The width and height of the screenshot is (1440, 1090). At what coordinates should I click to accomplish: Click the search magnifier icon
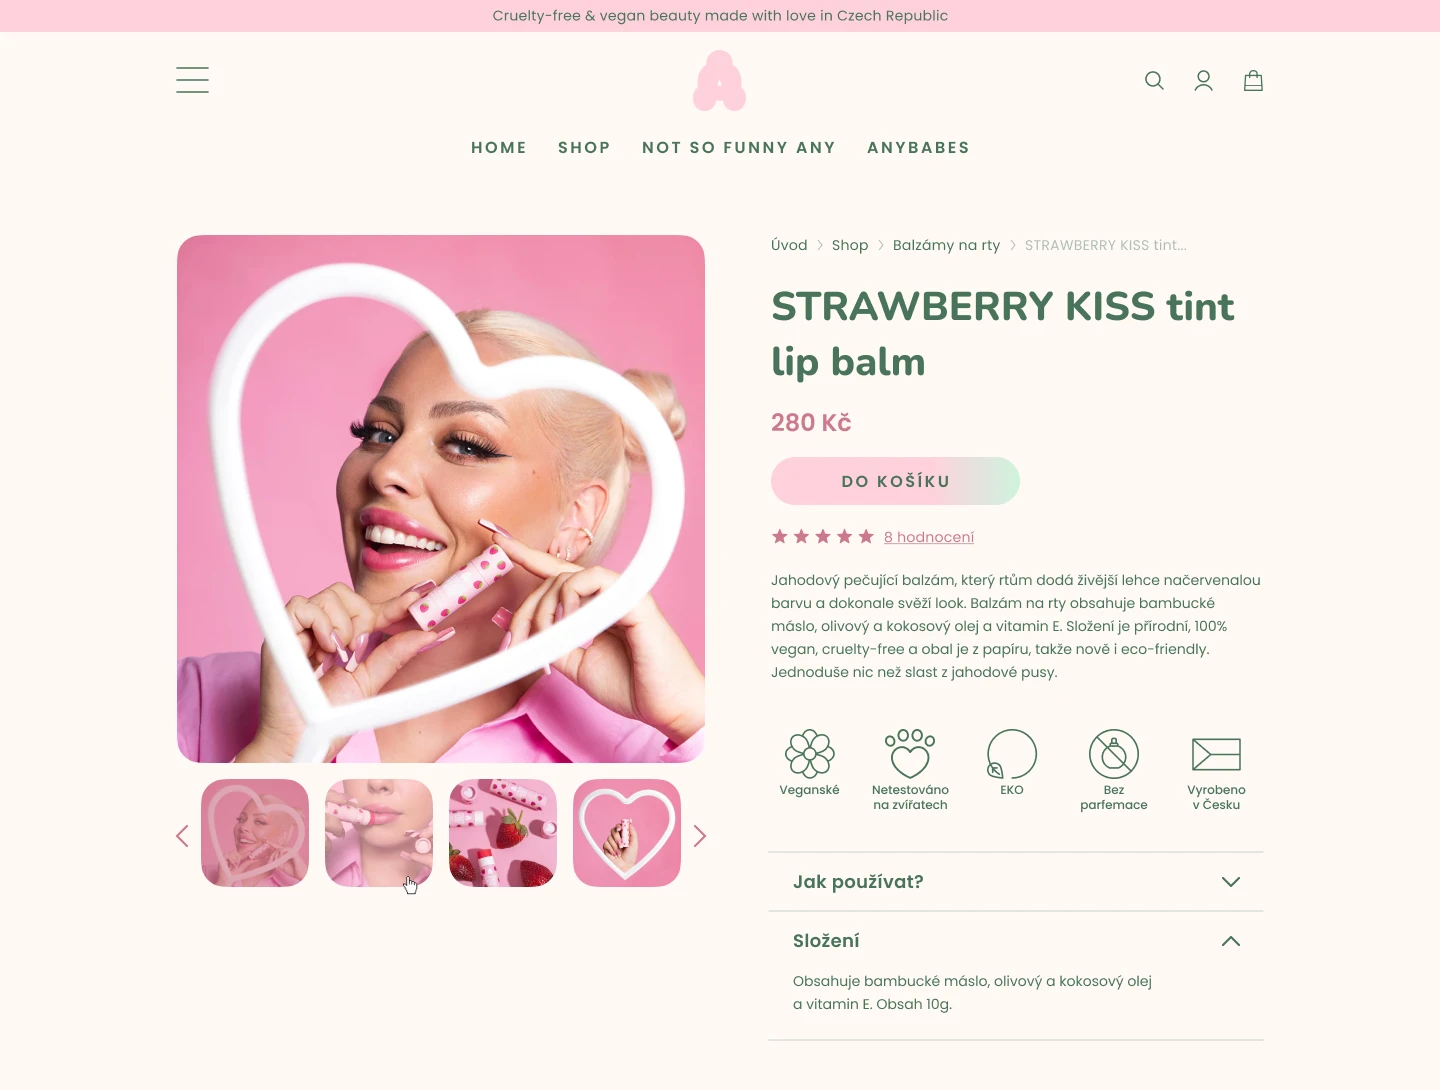tap(1154, 80)
